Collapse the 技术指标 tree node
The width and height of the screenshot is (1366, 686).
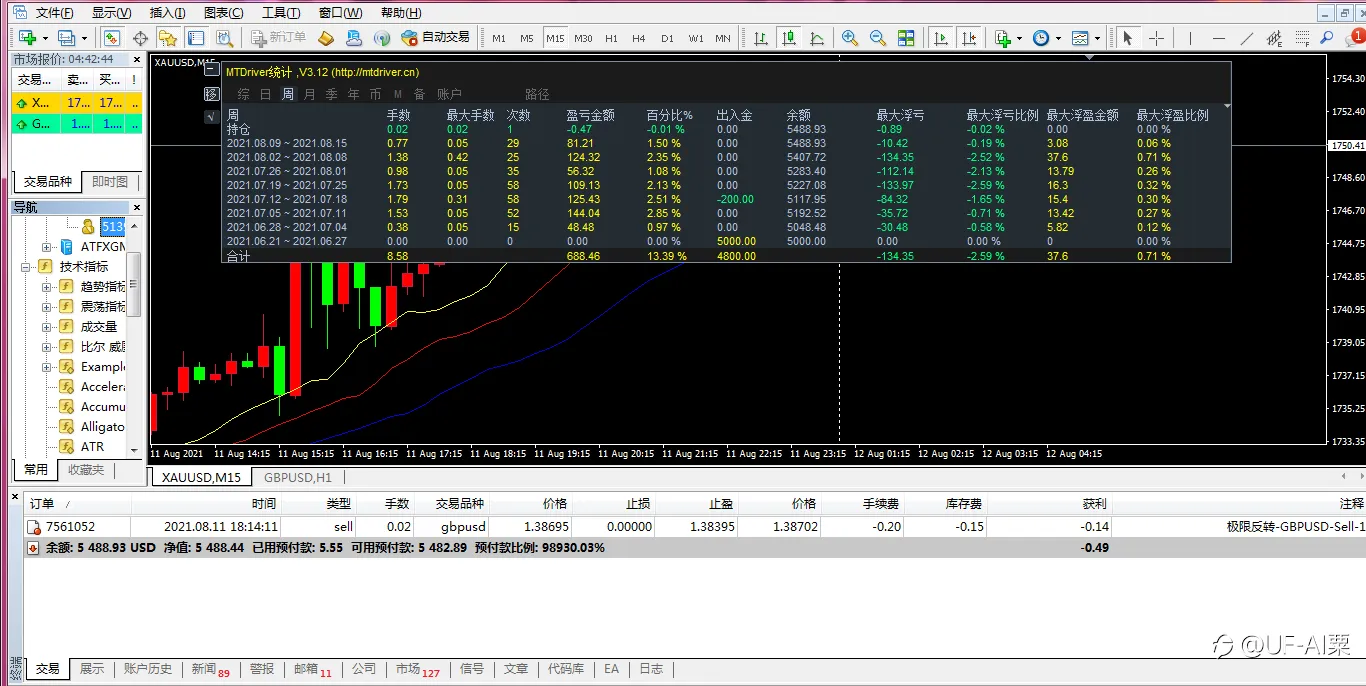[27, 267]
